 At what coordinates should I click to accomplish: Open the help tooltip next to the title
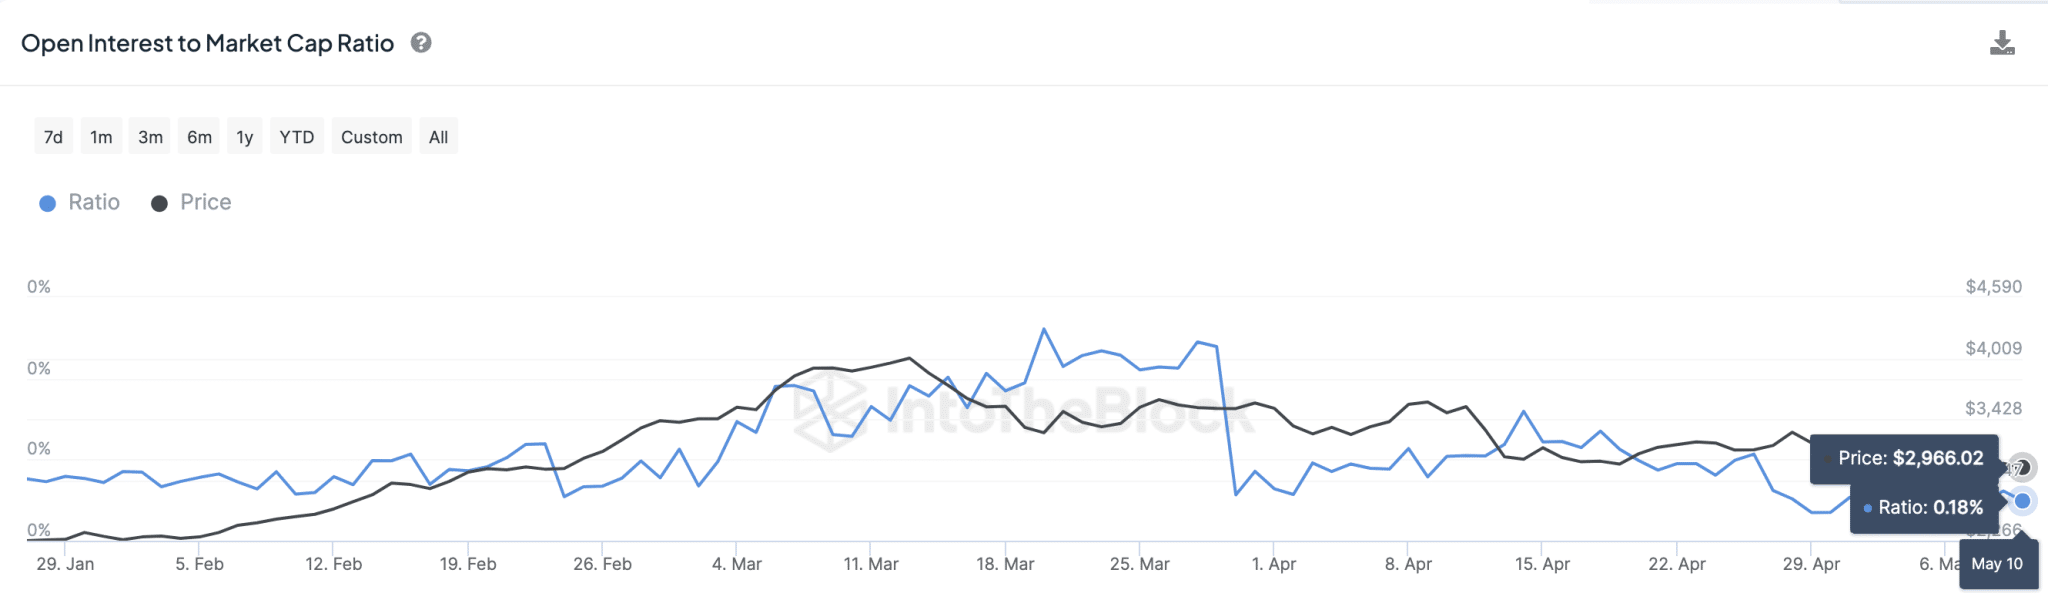(421, 43)
